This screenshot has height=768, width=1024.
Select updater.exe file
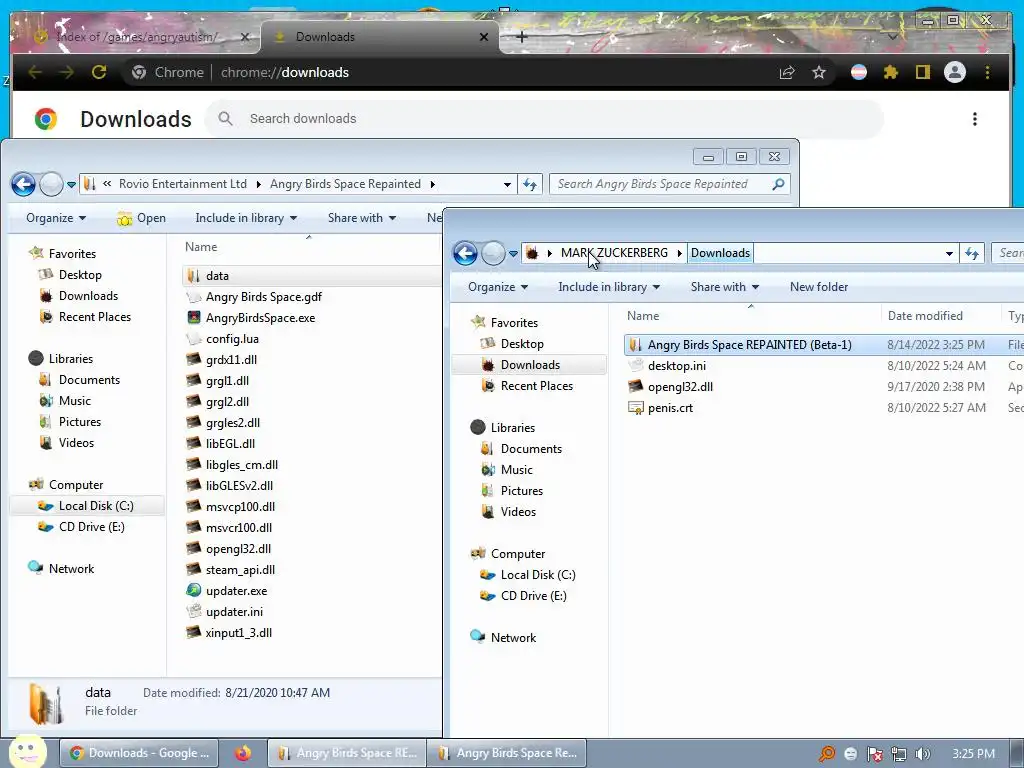(x=236, y=591)
